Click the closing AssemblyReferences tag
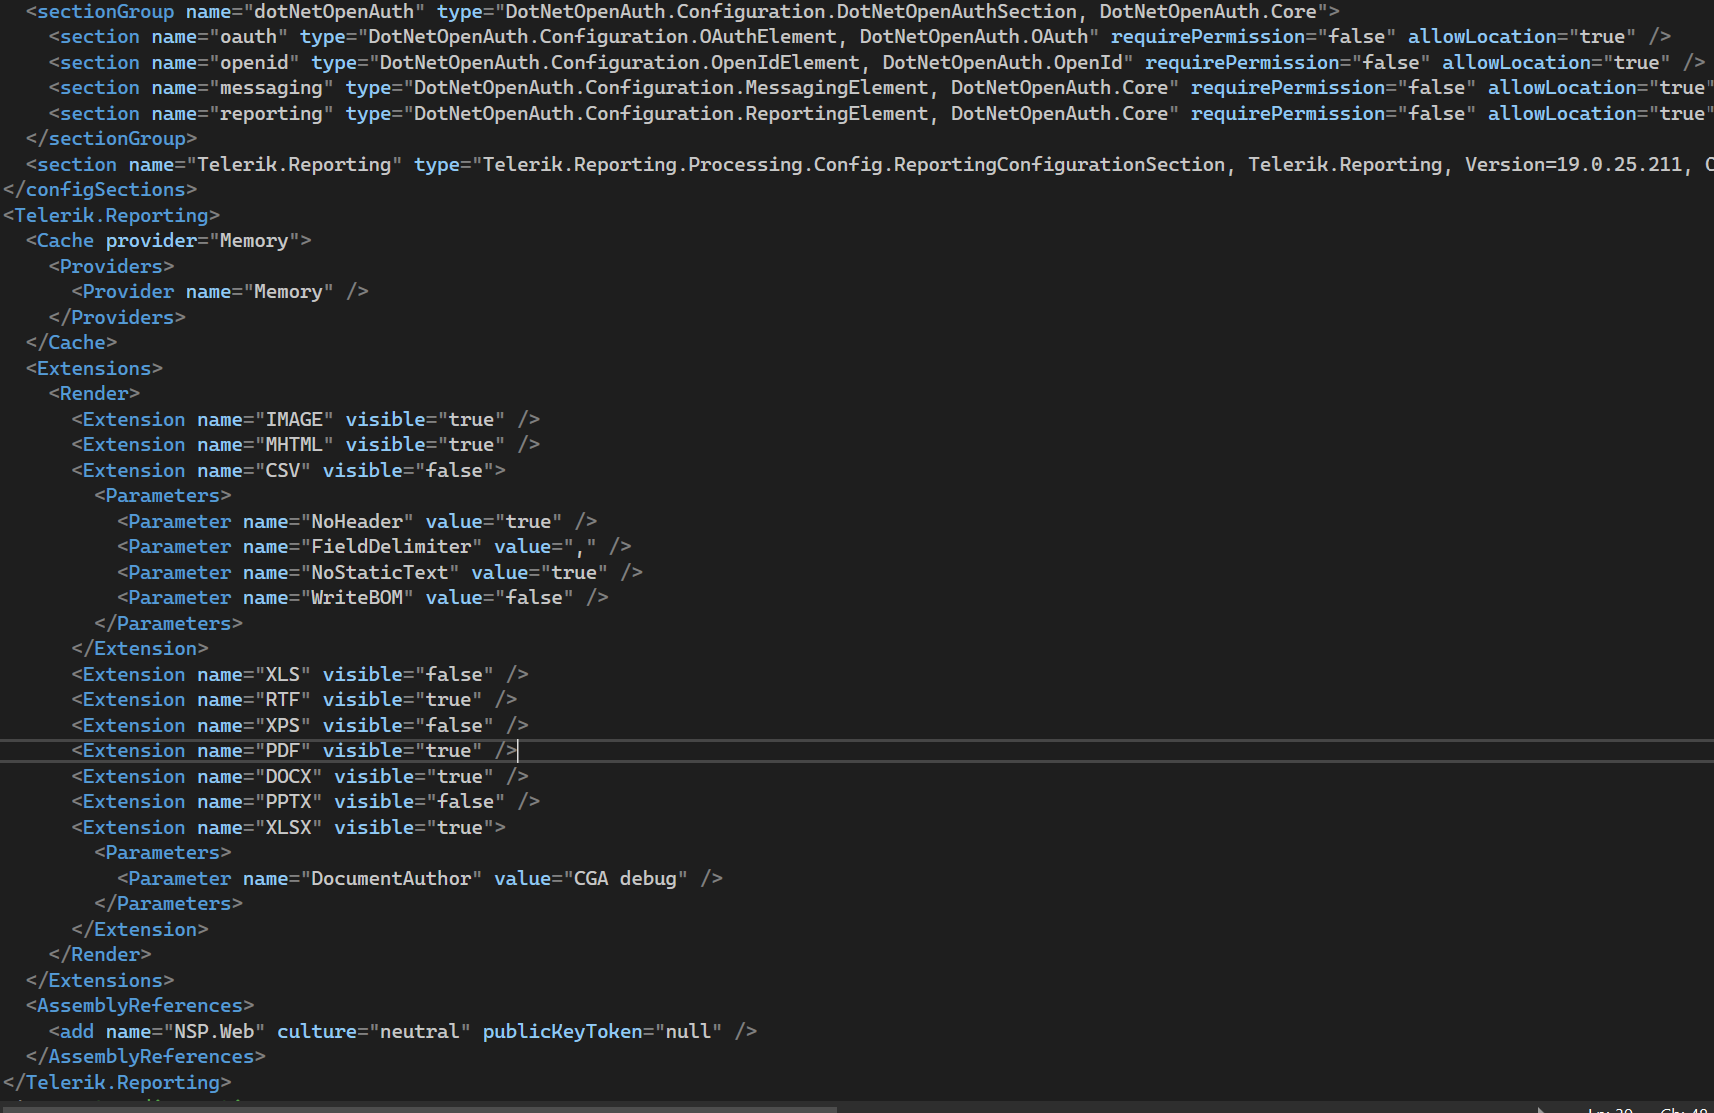The width and height of the screenshot is (1714, 1113). pos(146,1056)
